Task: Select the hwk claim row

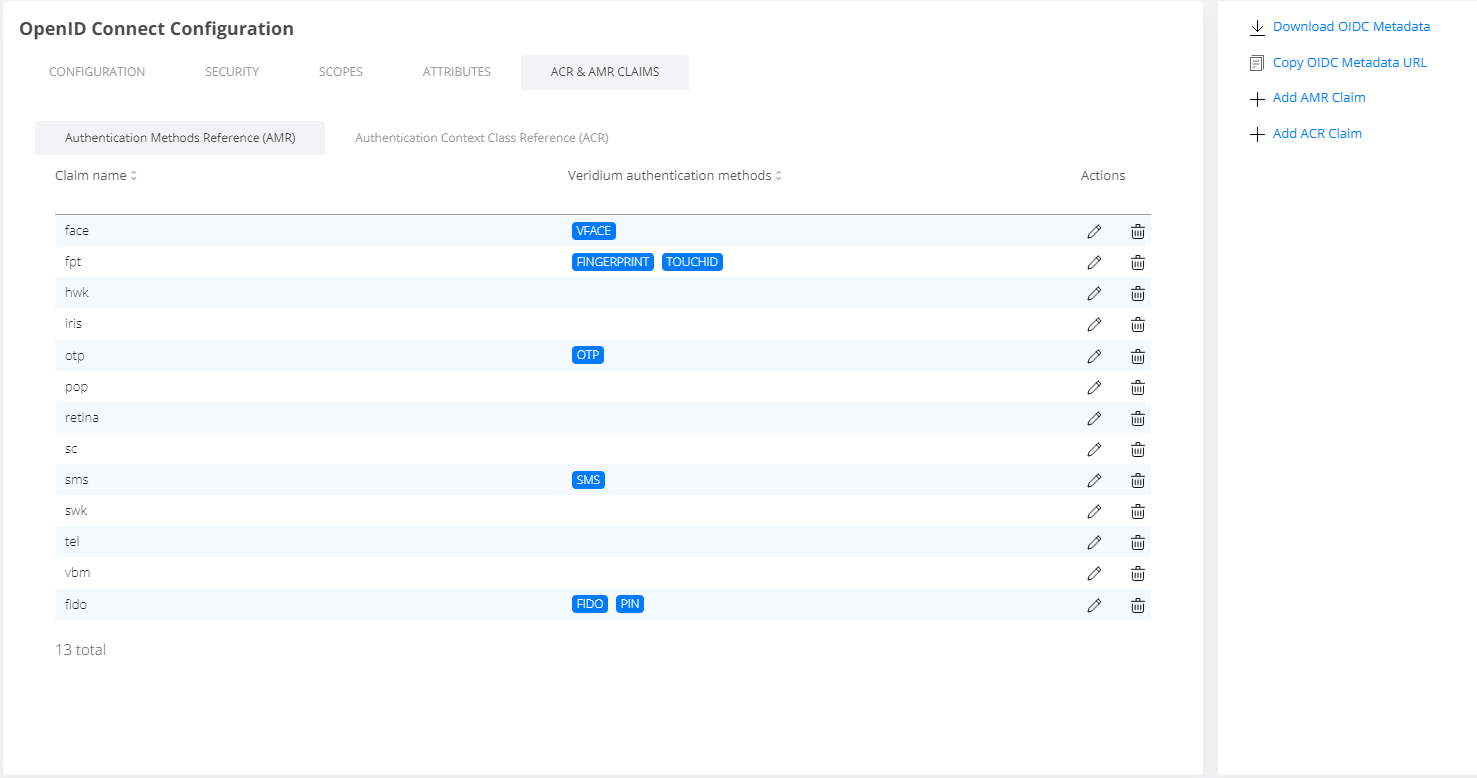Action: [77, 293]
